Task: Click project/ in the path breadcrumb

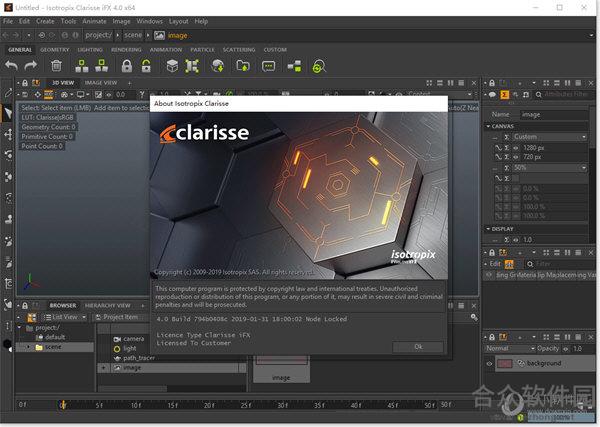Action: [x=98, y=35]
